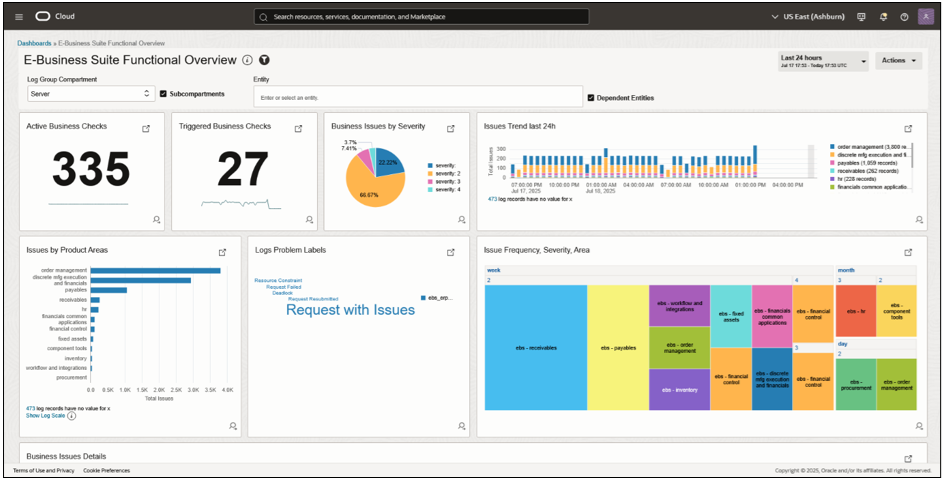Open the Last 24 hours time range dropdown
Image resolution: width=944 pixels, height=480 pixels.
pos(823,61)
